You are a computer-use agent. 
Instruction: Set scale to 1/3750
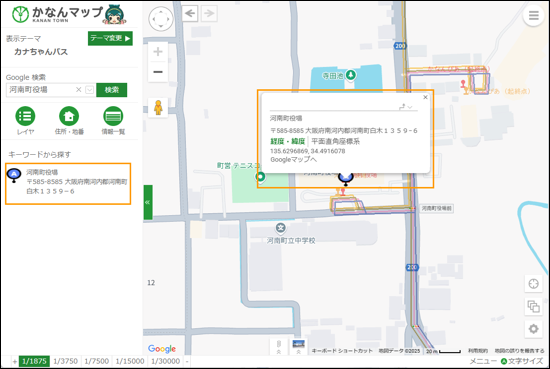[x=65, y=361]
